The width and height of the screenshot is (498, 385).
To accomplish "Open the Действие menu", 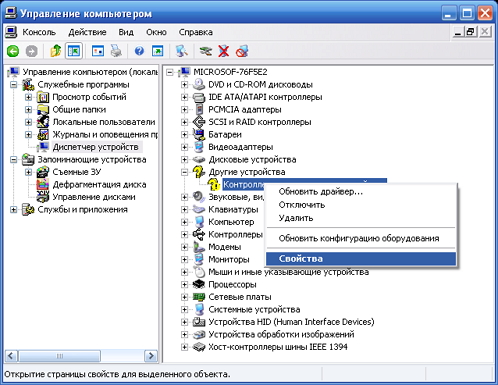I will coord(87,32).
